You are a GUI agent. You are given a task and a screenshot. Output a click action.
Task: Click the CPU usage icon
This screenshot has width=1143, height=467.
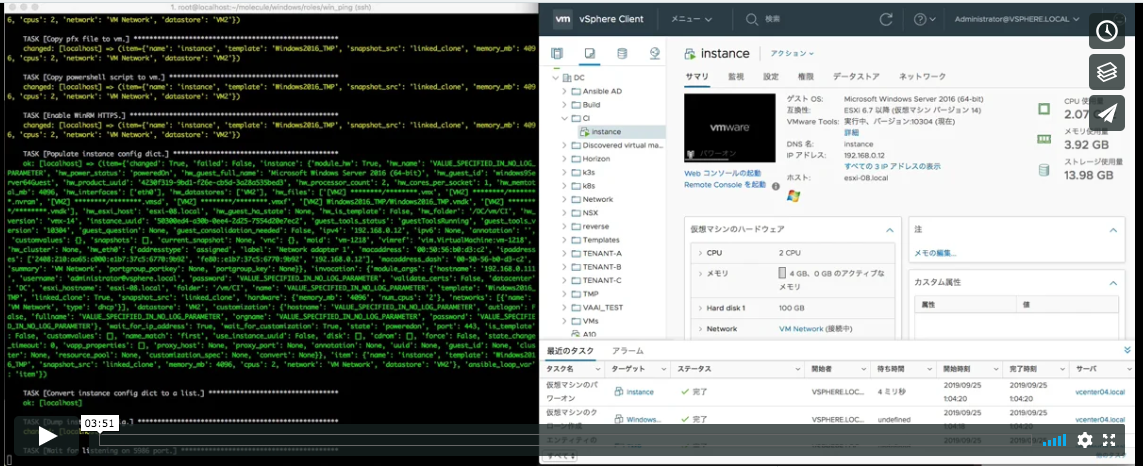(x=1044, y=109)
